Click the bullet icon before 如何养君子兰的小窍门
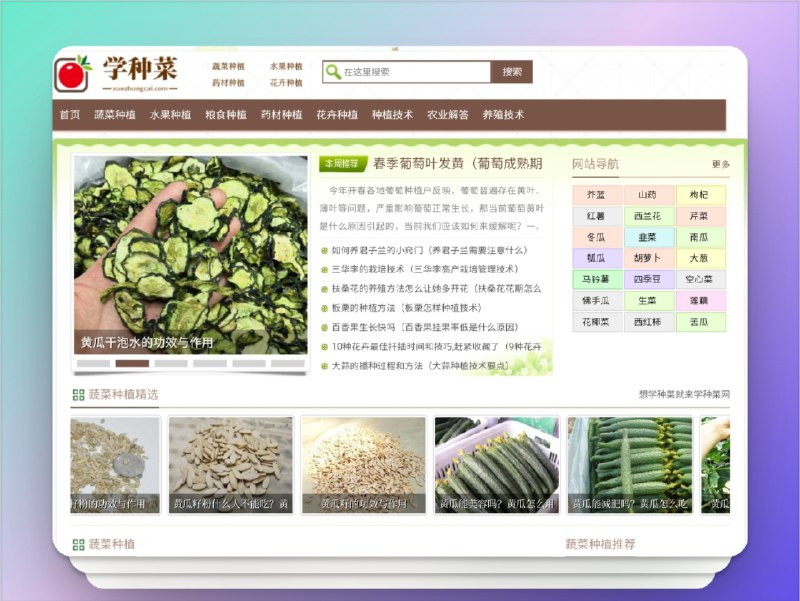 pos(324,247)
